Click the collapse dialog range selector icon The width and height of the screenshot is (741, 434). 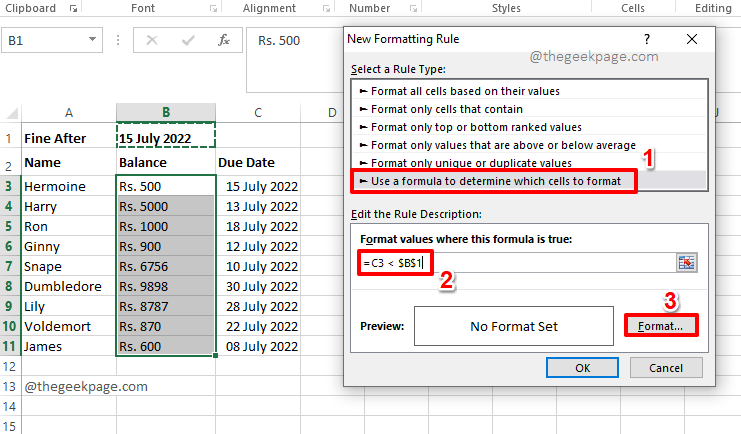(x=687, y=263)
